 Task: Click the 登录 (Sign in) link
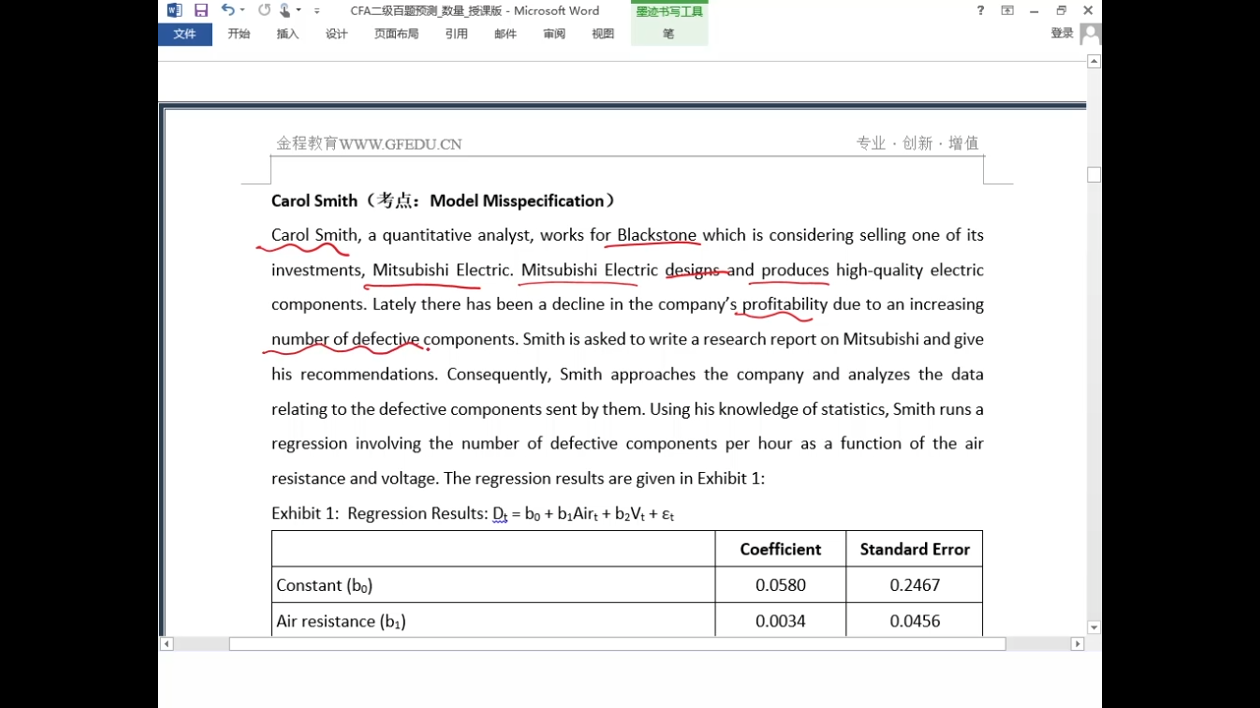[x=1062, y=34]
